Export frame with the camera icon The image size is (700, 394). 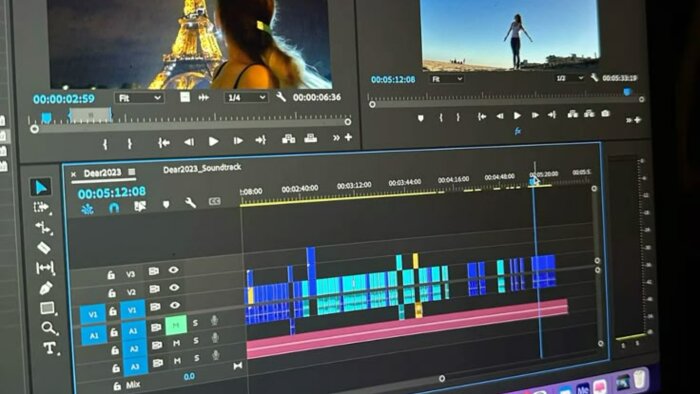point(605,113)
